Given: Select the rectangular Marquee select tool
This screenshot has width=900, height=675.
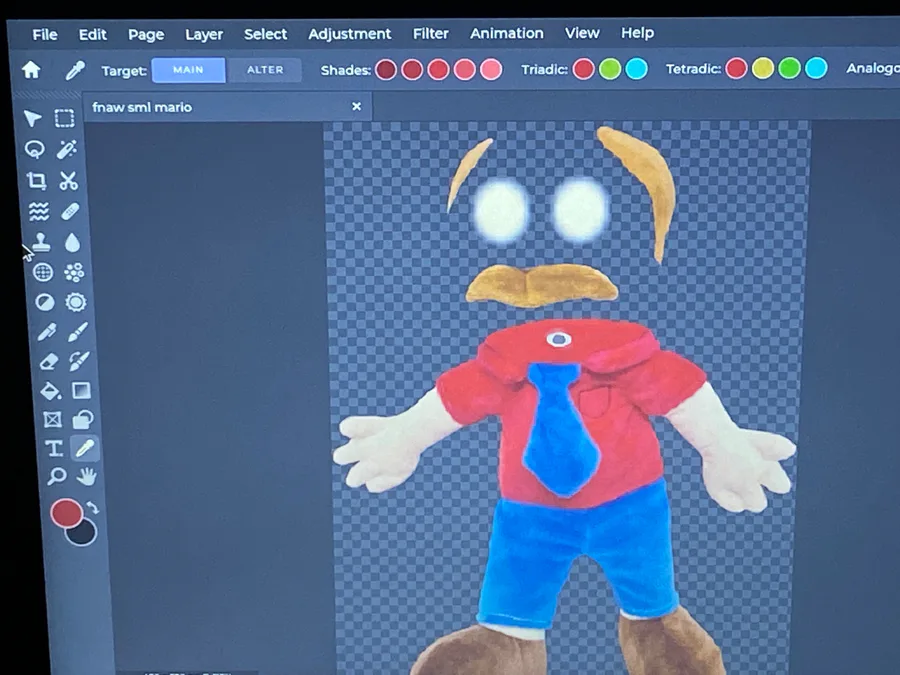Looking at the screenshot, I should click(64, 118).
